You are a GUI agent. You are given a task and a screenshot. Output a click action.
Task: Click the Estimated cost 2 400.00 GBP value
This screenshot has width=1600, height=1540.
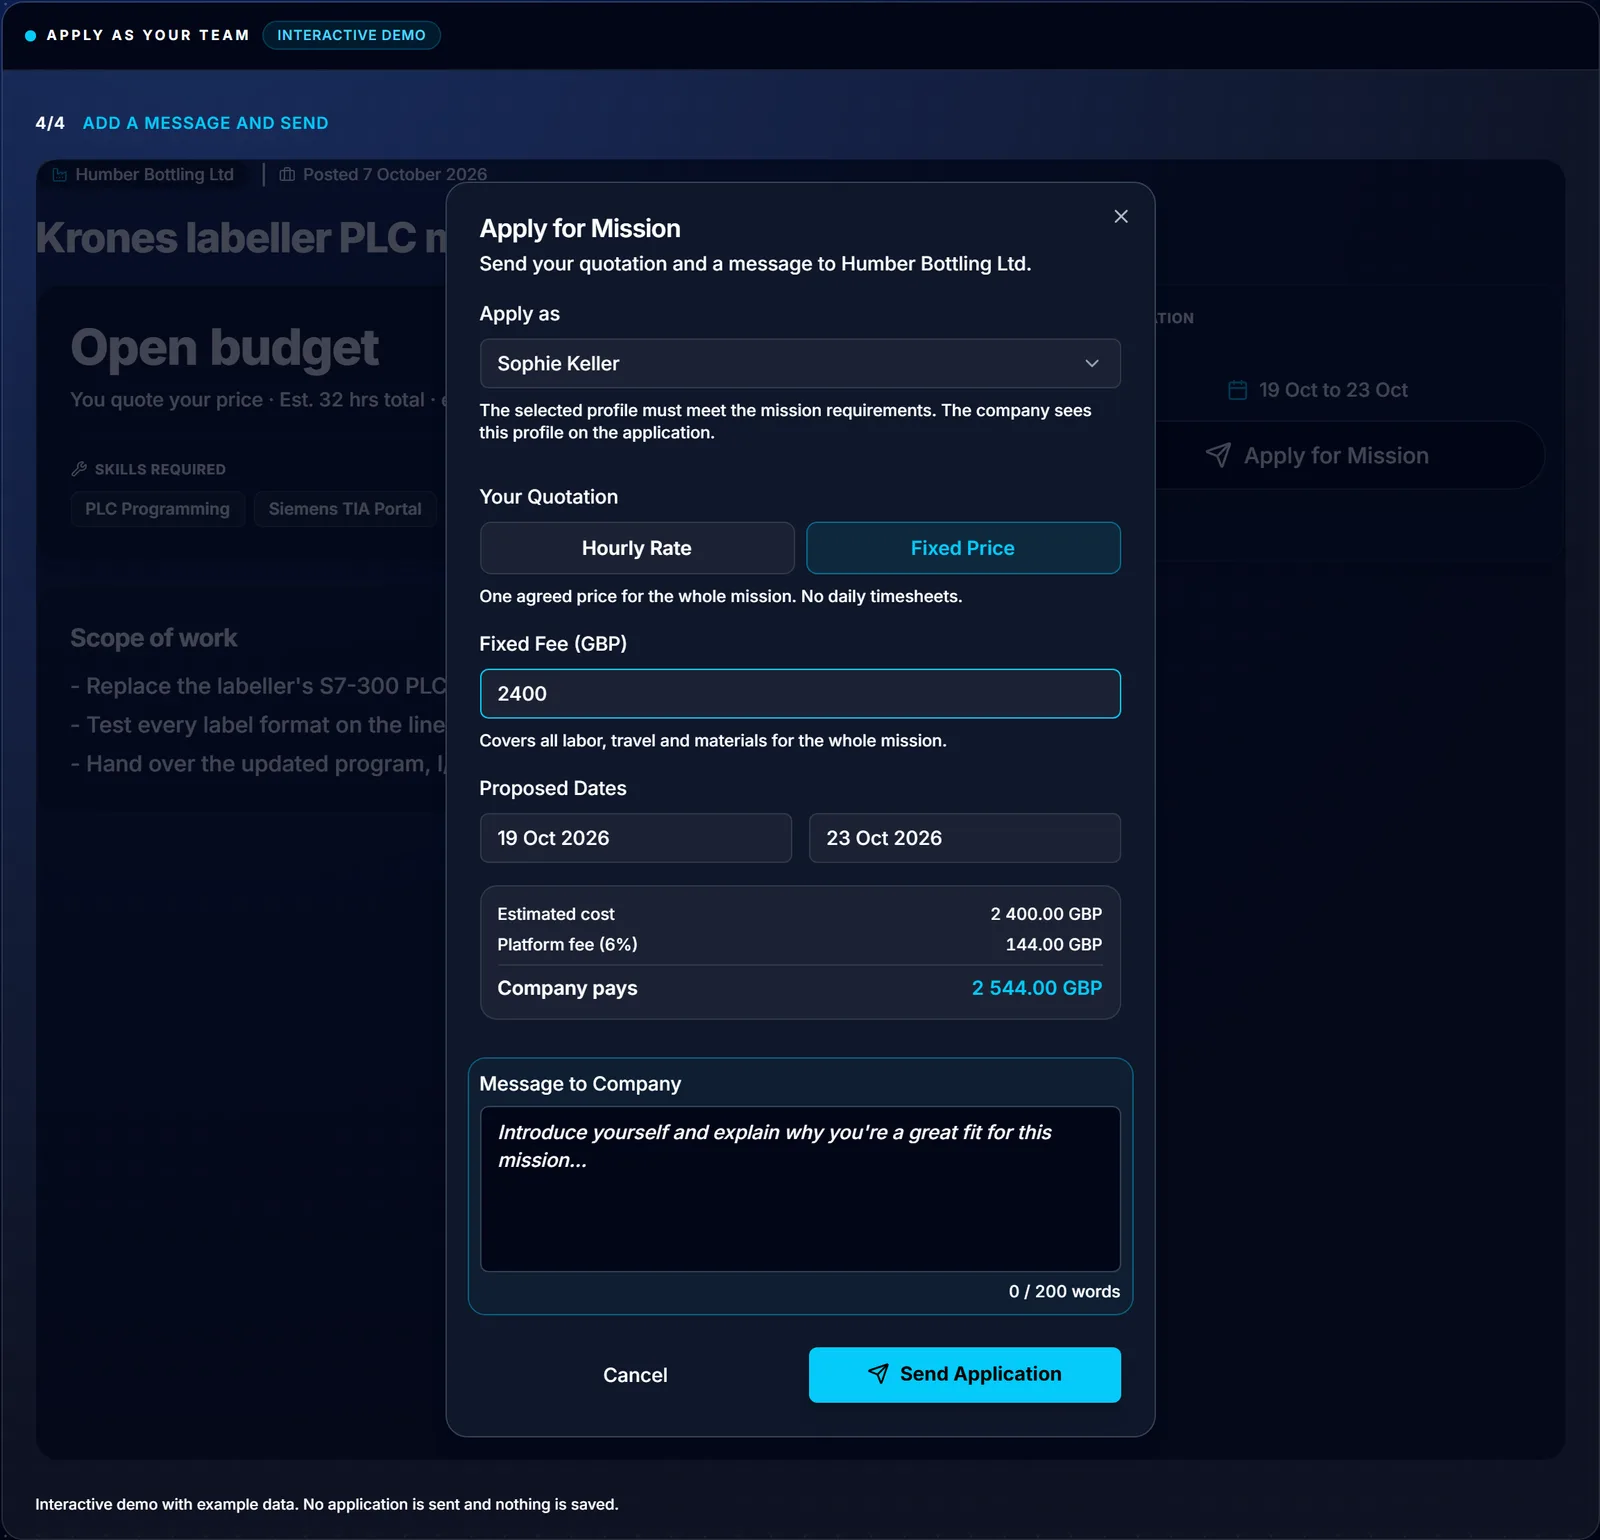pyautogui.click(x=1046, y=914)
